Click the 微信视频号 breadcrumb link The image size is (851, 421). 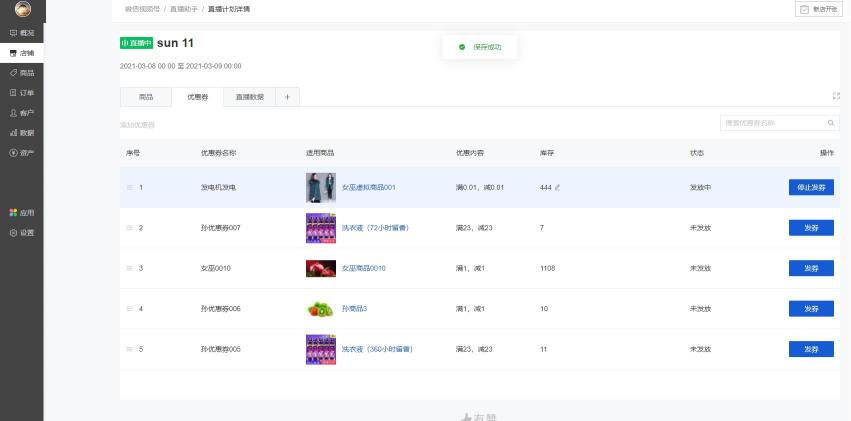143,9
